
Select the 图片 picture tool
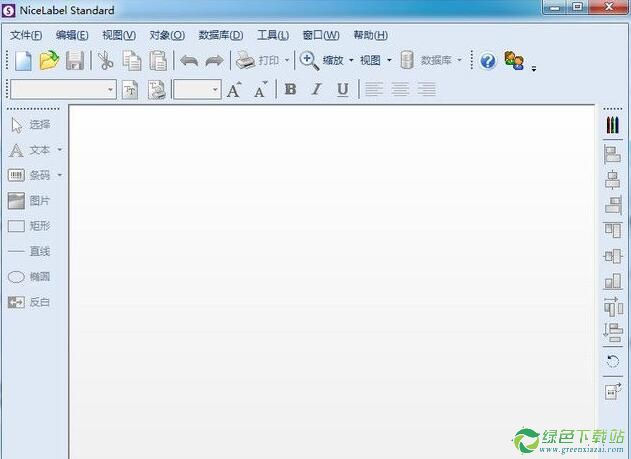tap(29, 200)
